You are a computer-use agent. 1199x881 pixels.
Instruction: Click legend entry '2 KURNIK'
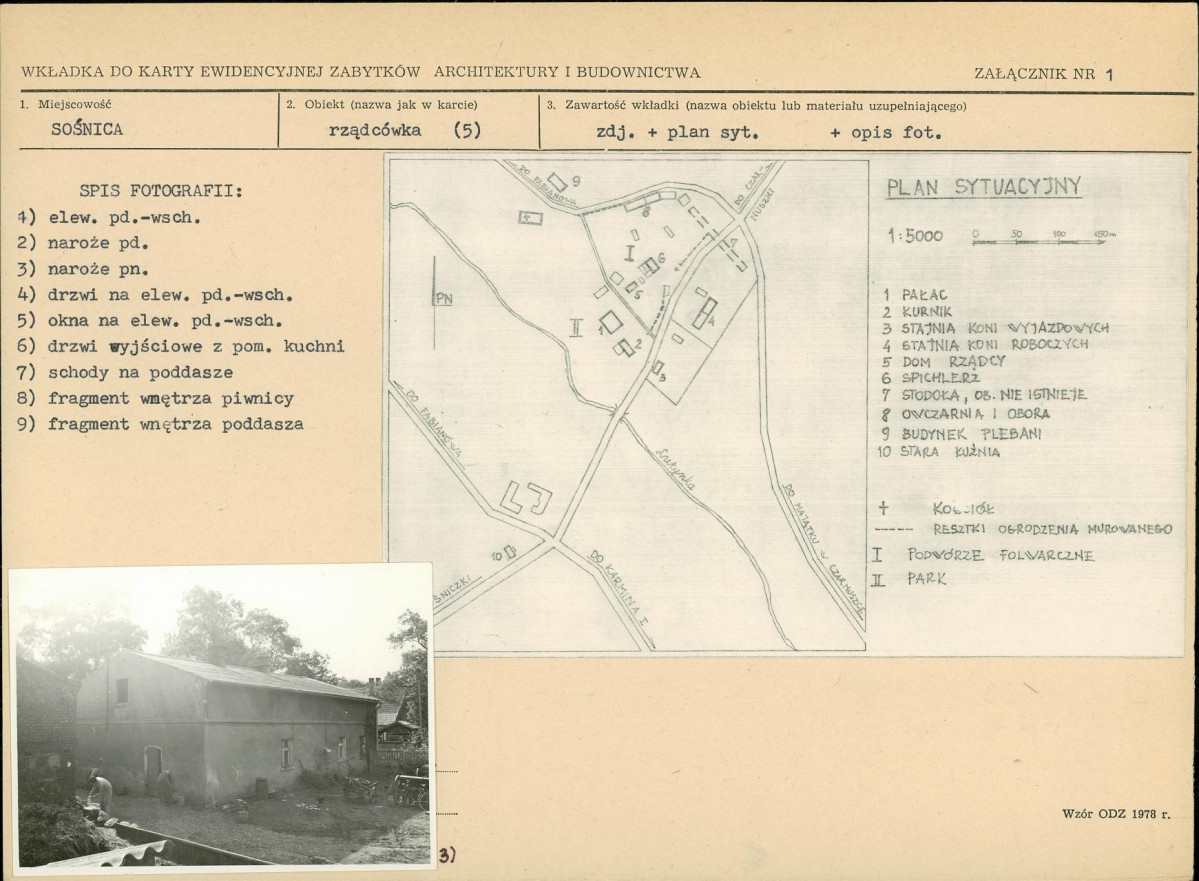coord(917,312)
